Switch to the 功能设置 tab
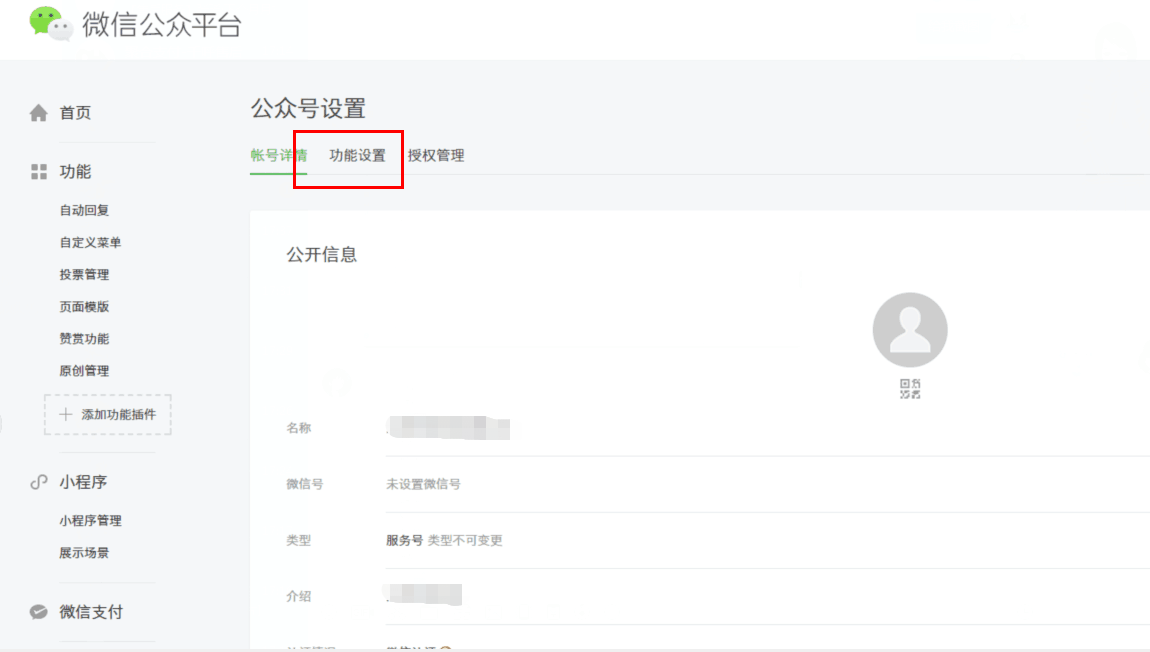The height and width of the screenshot is (652, 1150). pos(357,155)
